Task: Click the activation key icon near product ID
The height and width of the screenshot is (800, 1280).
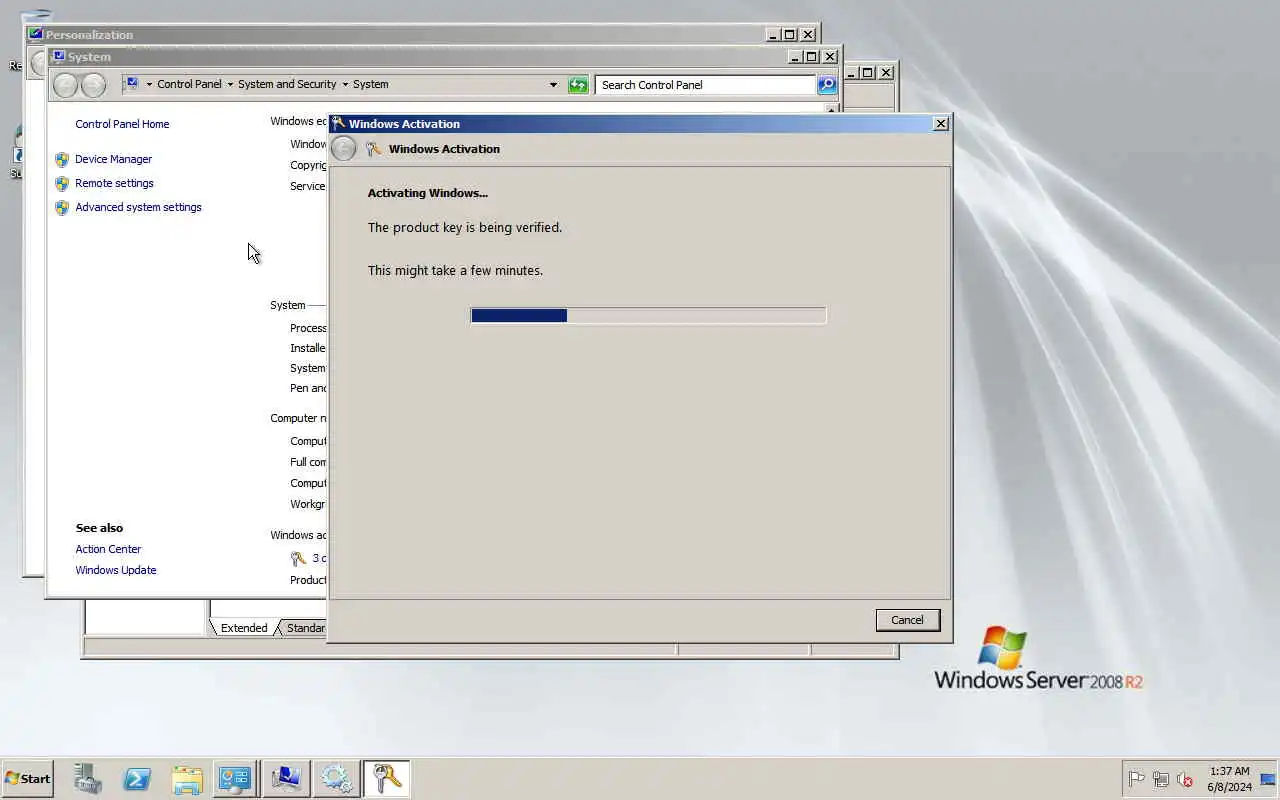Action: pyautogui.click(x=298, y=559)
